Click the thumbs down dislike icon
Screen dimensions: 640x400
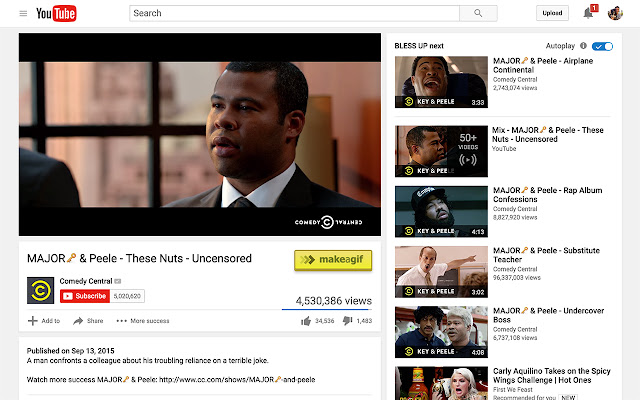coord(347,321)
